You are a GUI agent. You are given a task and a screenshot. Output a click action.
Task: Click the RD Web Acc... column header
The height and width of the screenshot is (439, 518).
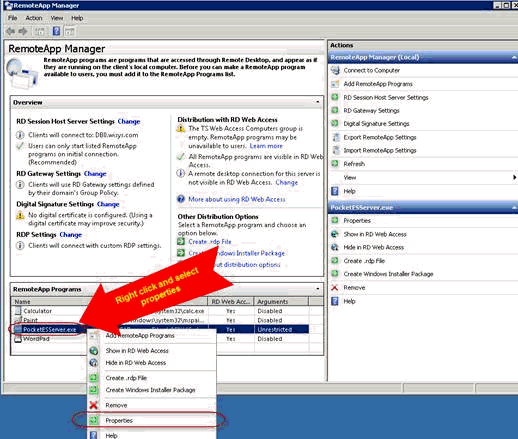231,301
